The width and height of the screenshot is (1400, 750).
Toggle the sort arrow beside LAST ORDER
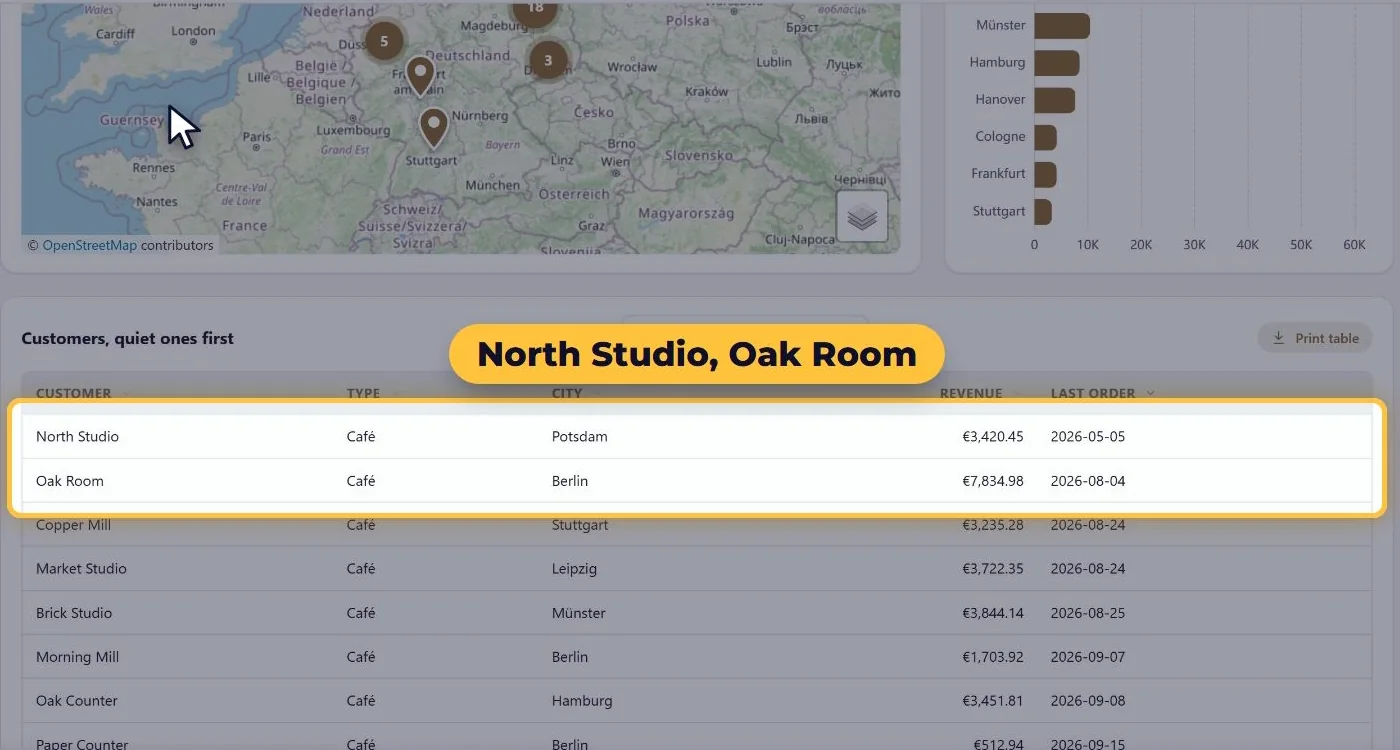point(1150,393)
